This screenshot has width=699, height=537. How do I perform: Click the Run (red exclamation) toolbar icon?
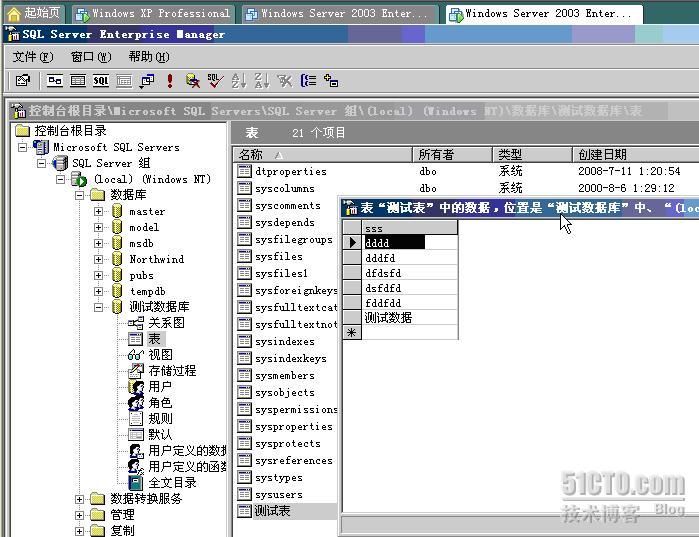point(170,81)
